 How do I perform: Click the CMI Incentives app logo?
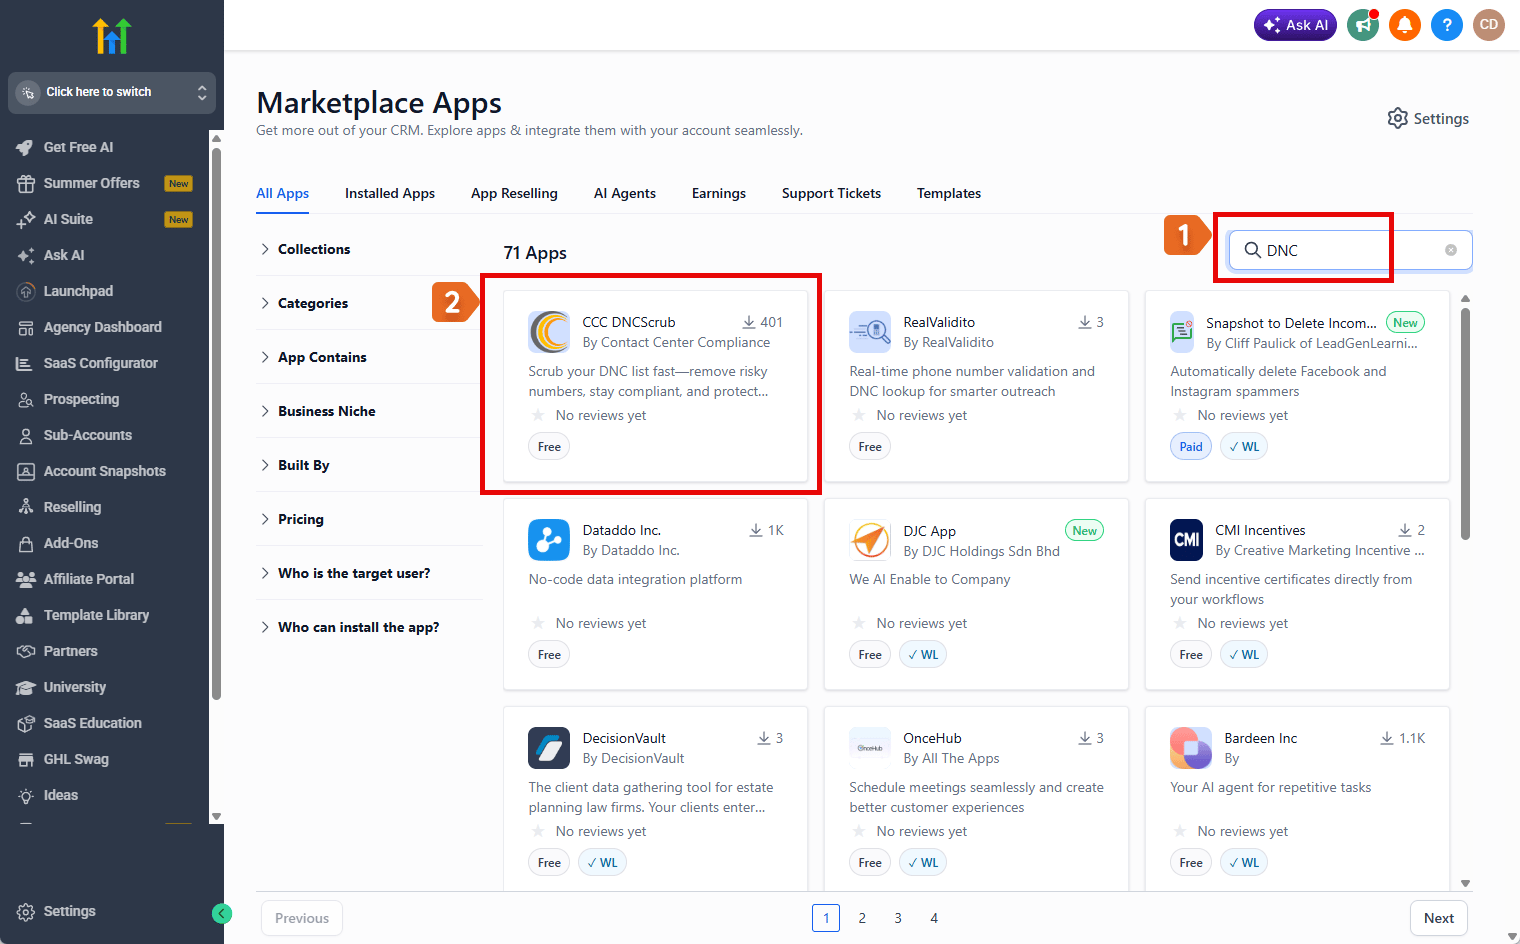click(1187, 540)
